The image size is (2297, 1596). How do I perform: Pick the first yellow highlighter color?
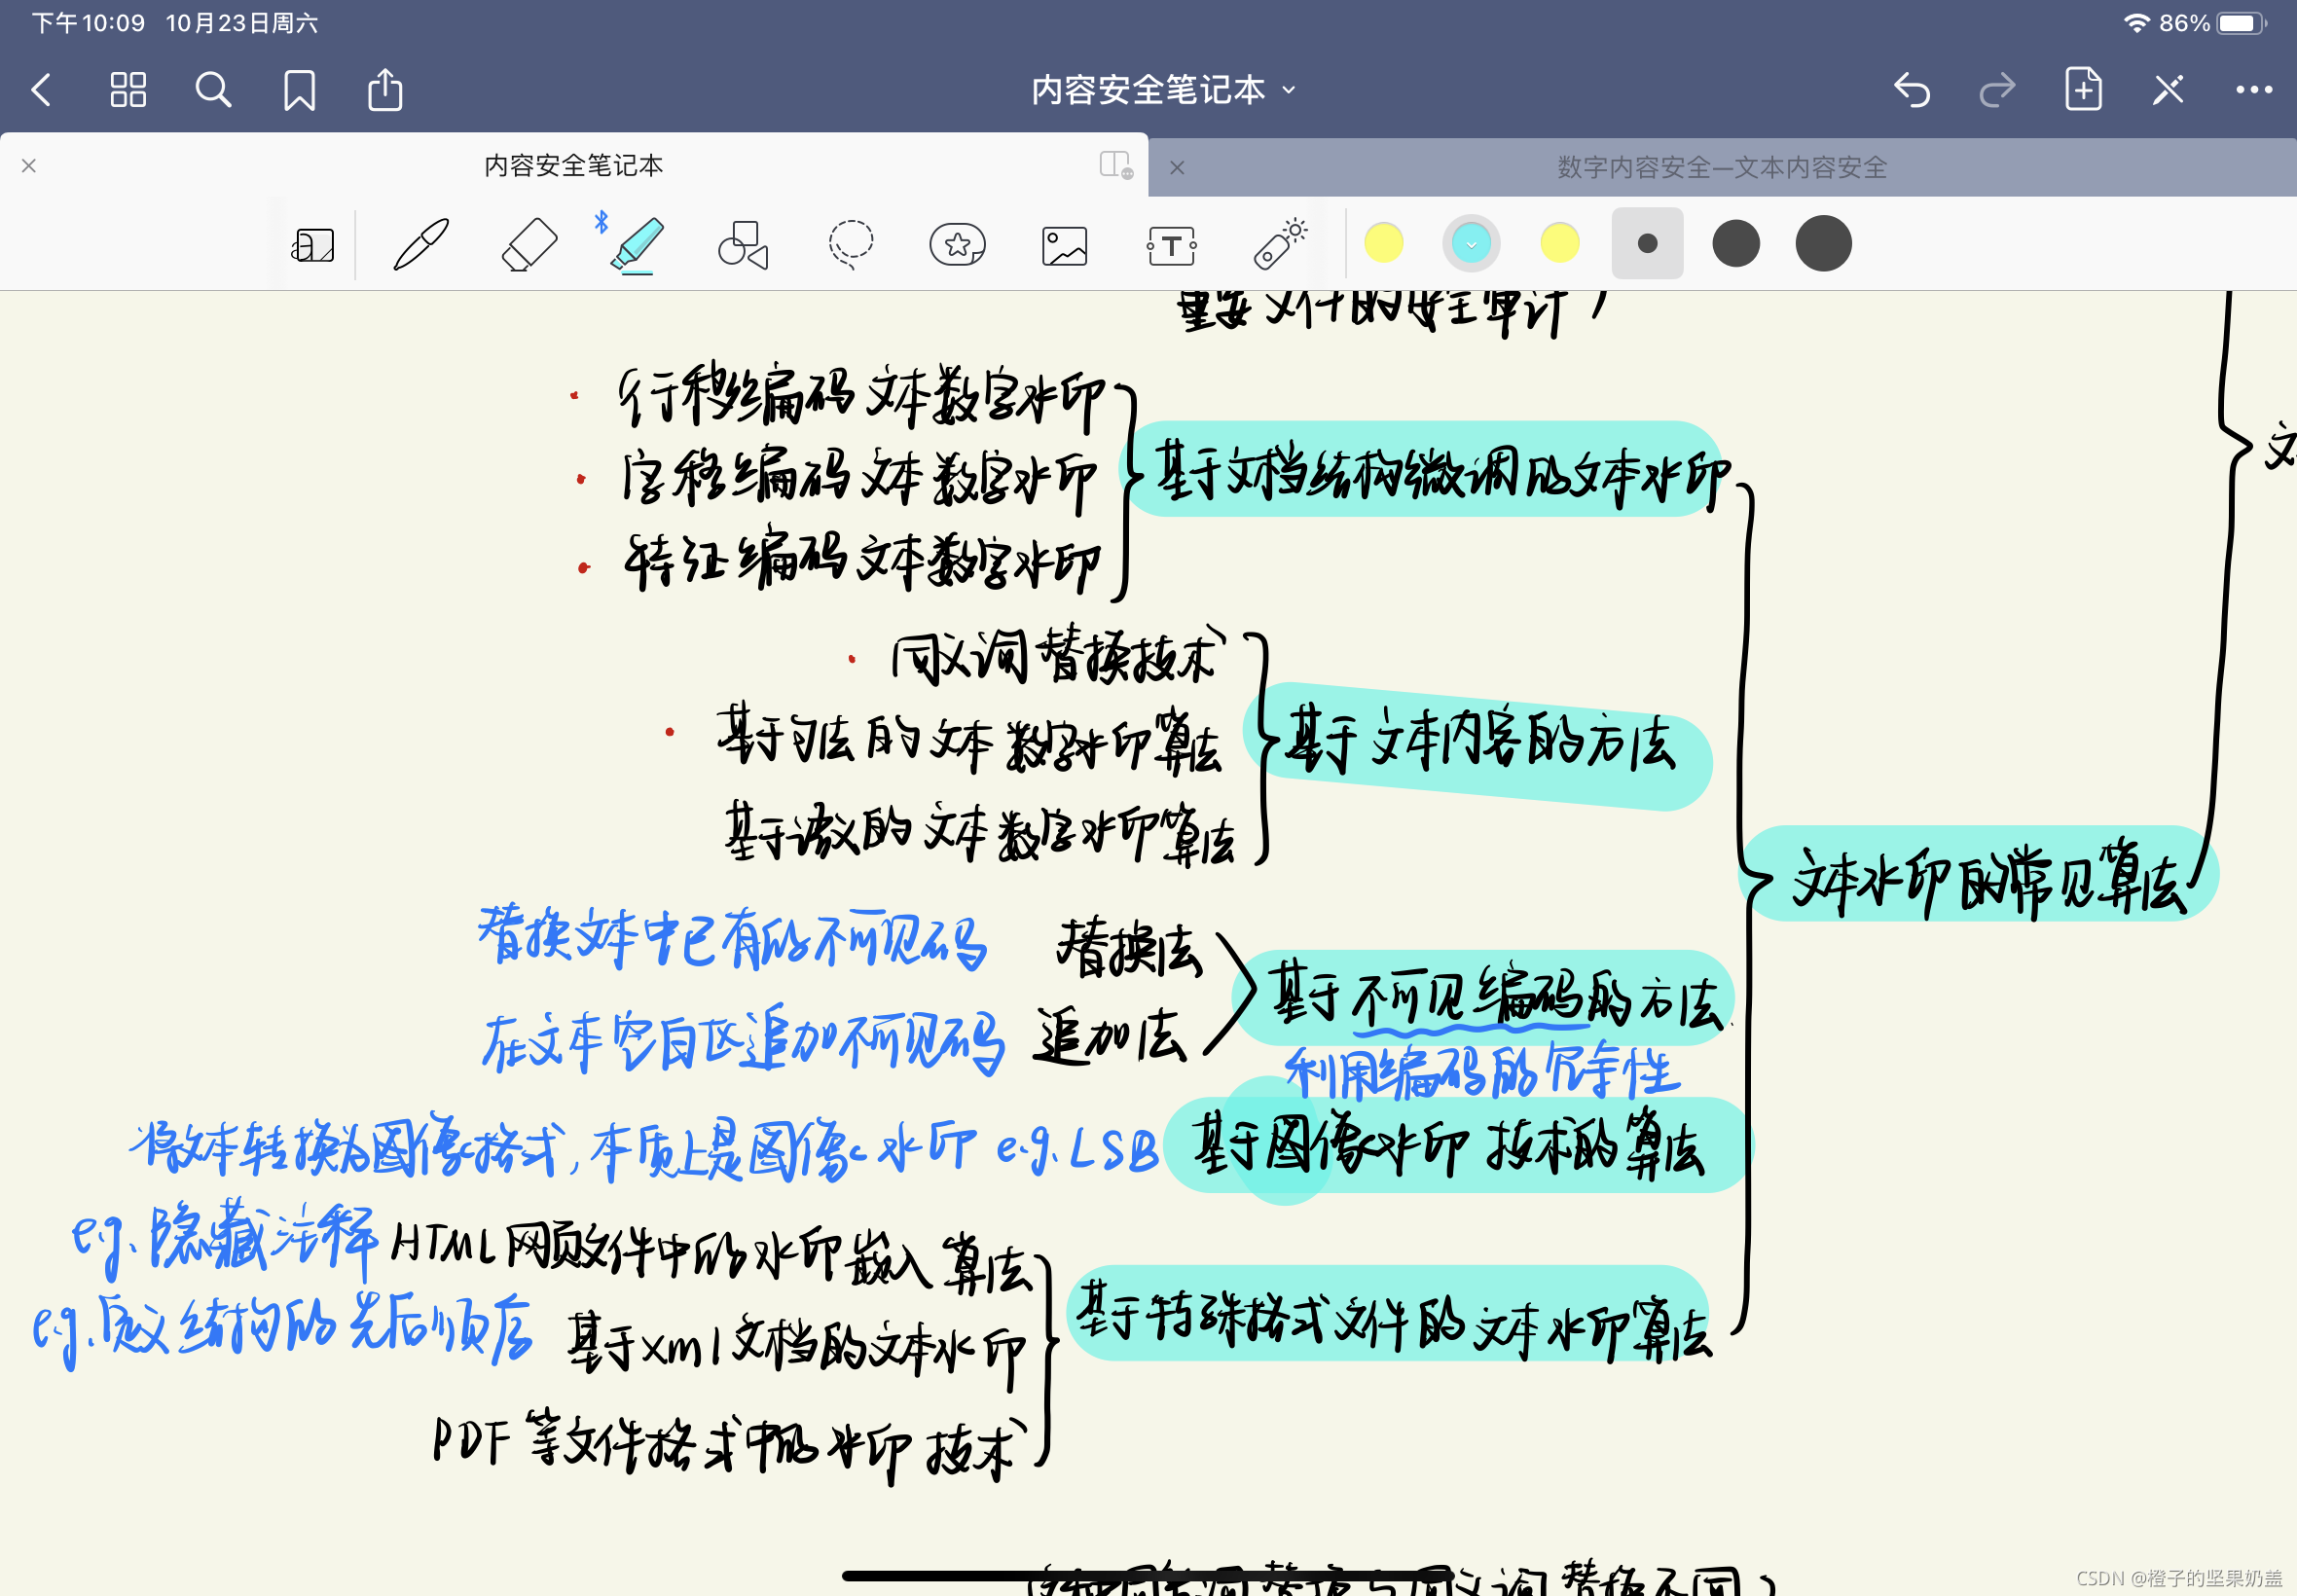tap(1384, 243)
